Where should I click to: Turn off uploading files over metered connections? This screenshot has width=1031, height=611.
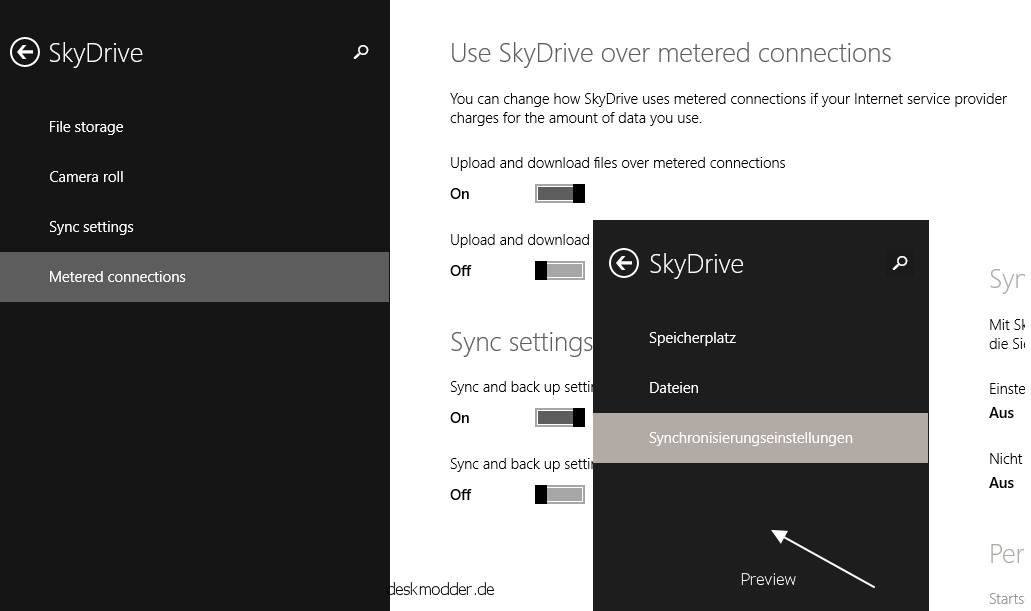coord(560,193)
